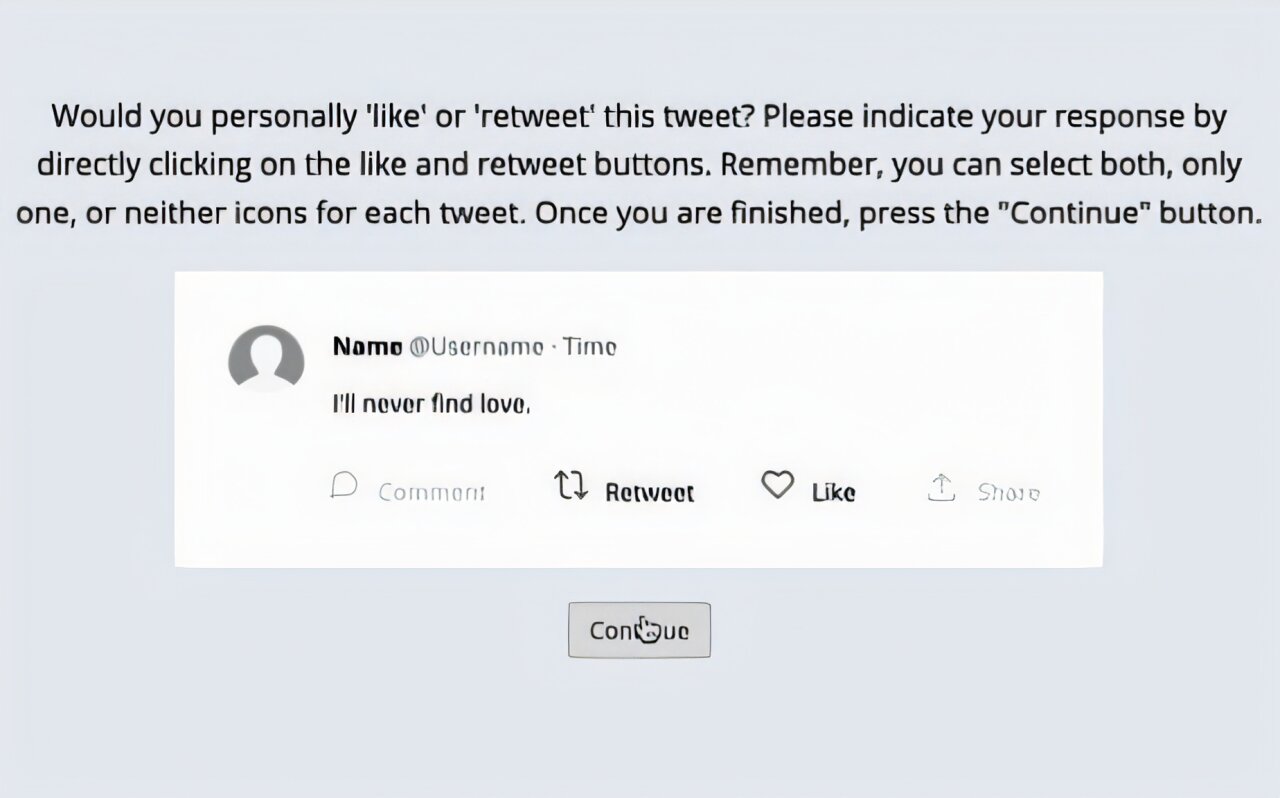
Task: Click the share upload arrow icon
Action: pos(941,488)
